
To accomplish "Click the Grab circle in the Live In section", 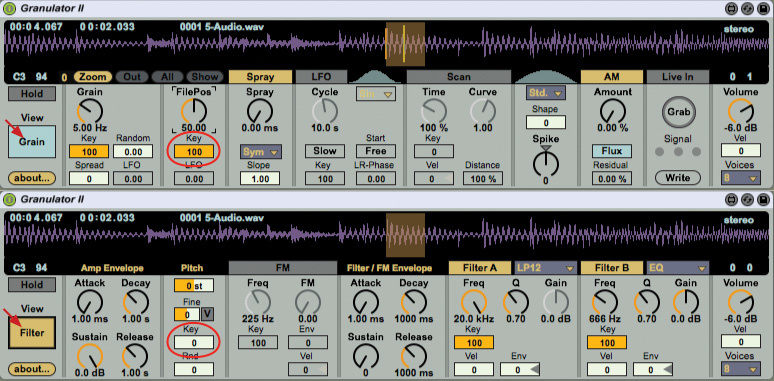I will (x=678, y=112).
